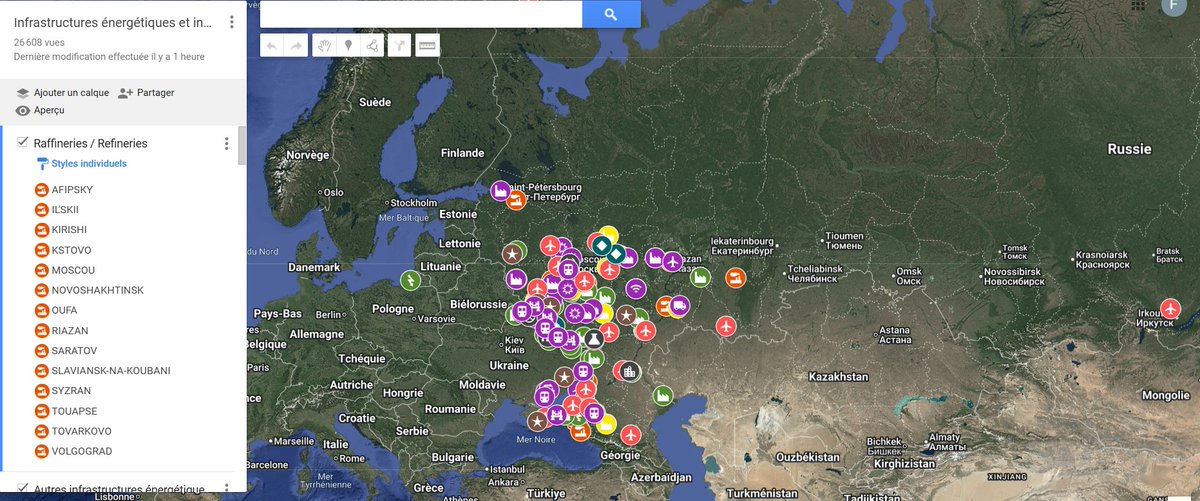
Task: Click the undo arrow in the map toolbar
Action: [272, 45]
